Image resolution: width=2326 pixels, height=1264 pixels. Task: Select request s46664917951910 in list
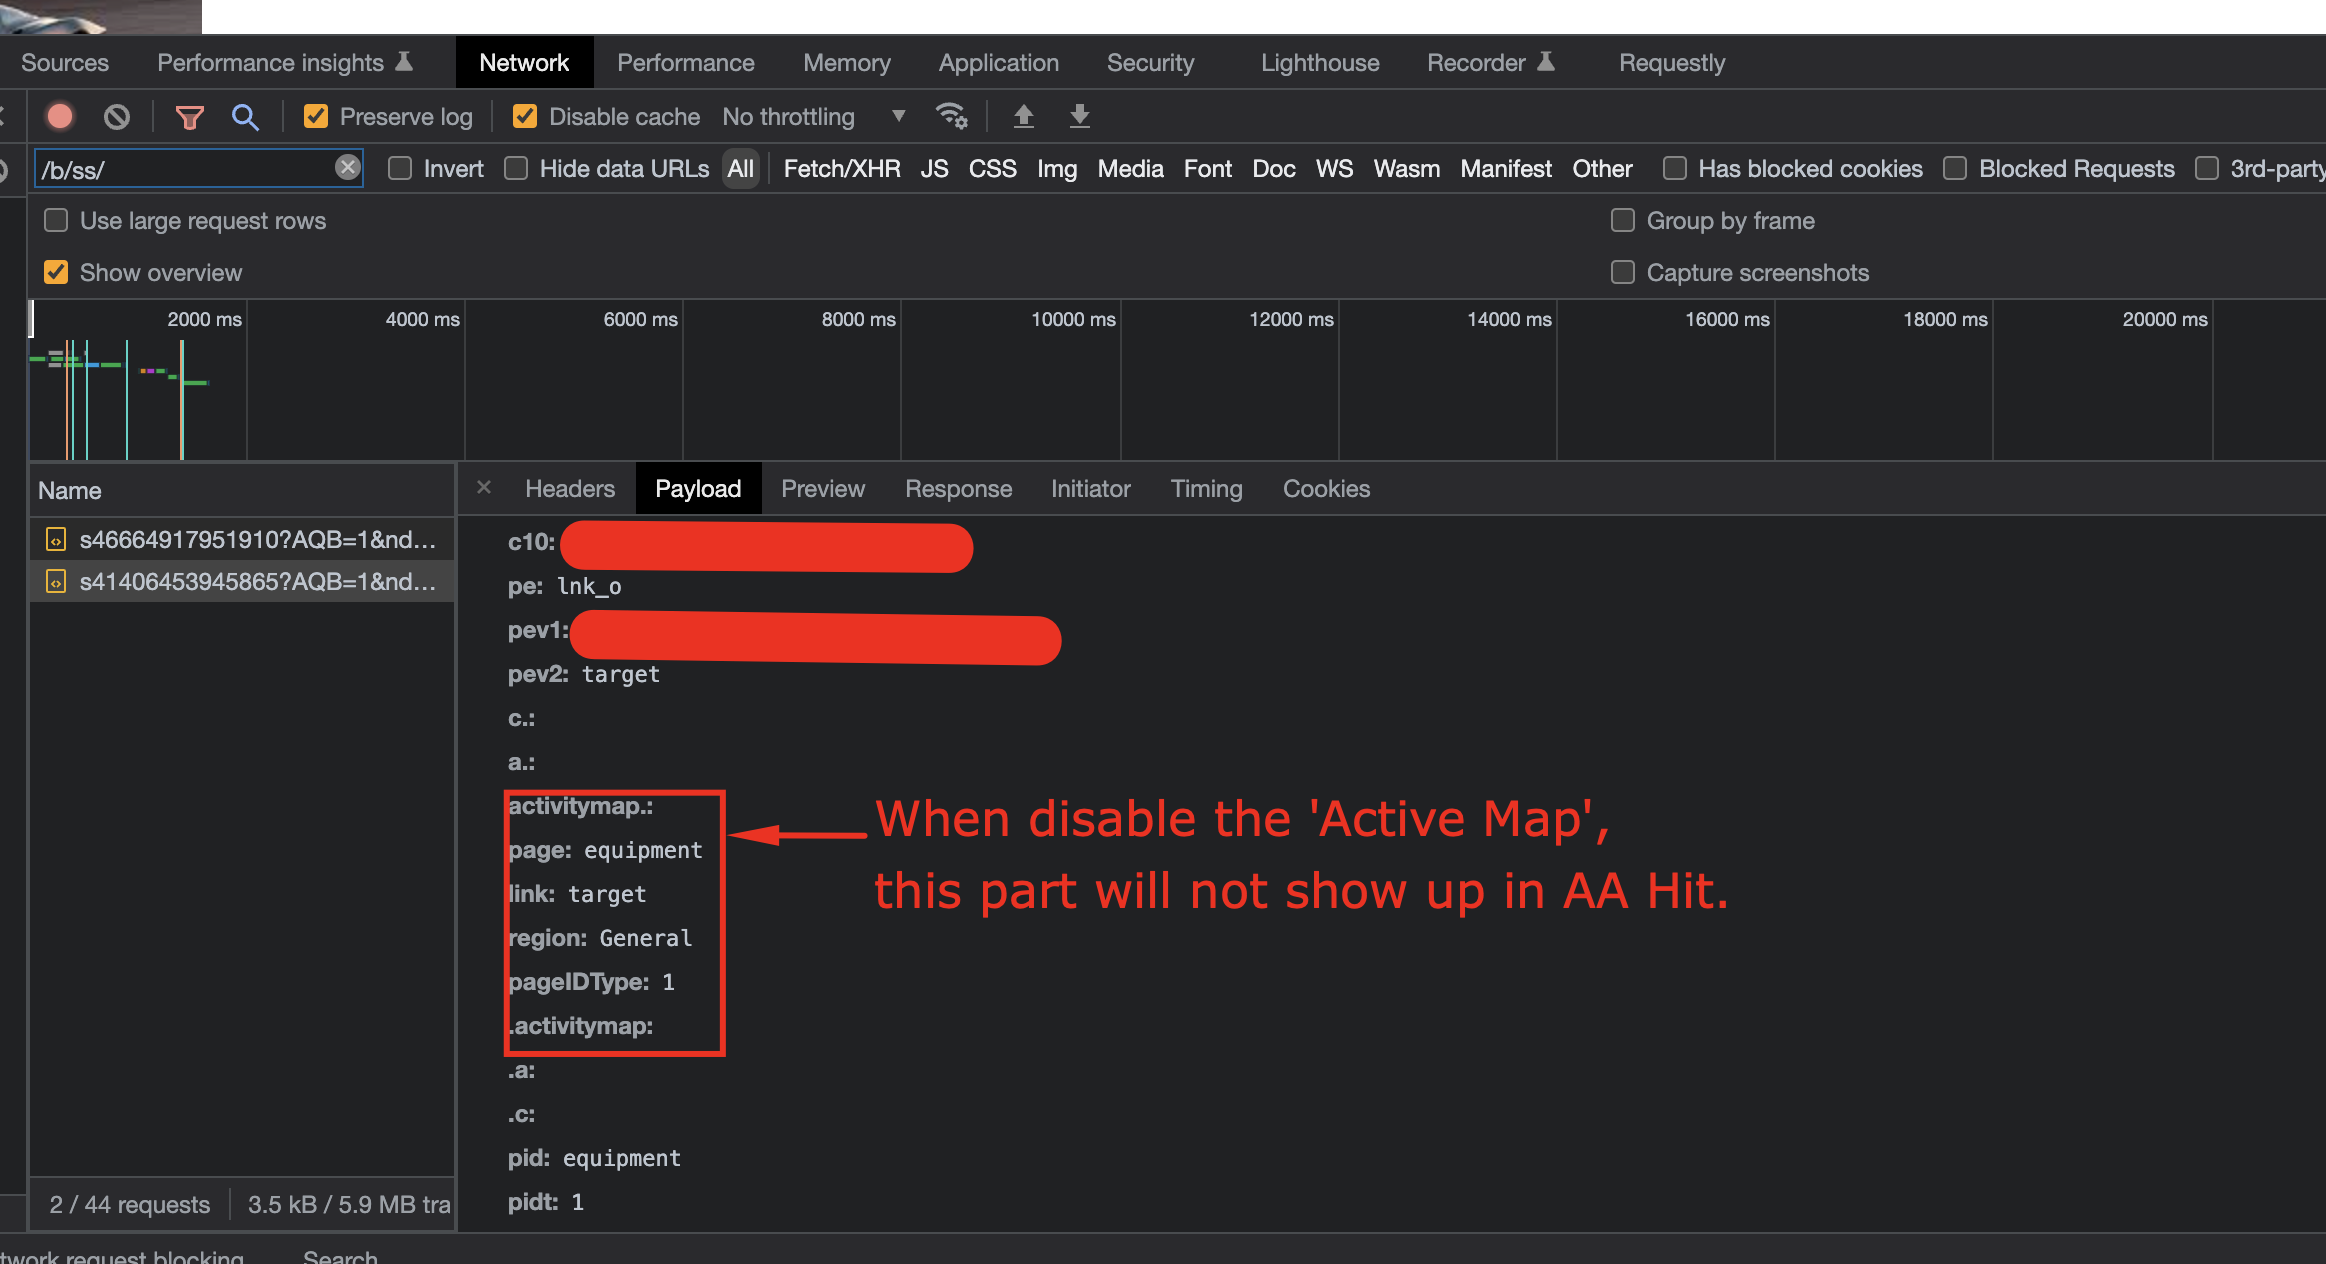pyautogui.click(x=257, y=540)
